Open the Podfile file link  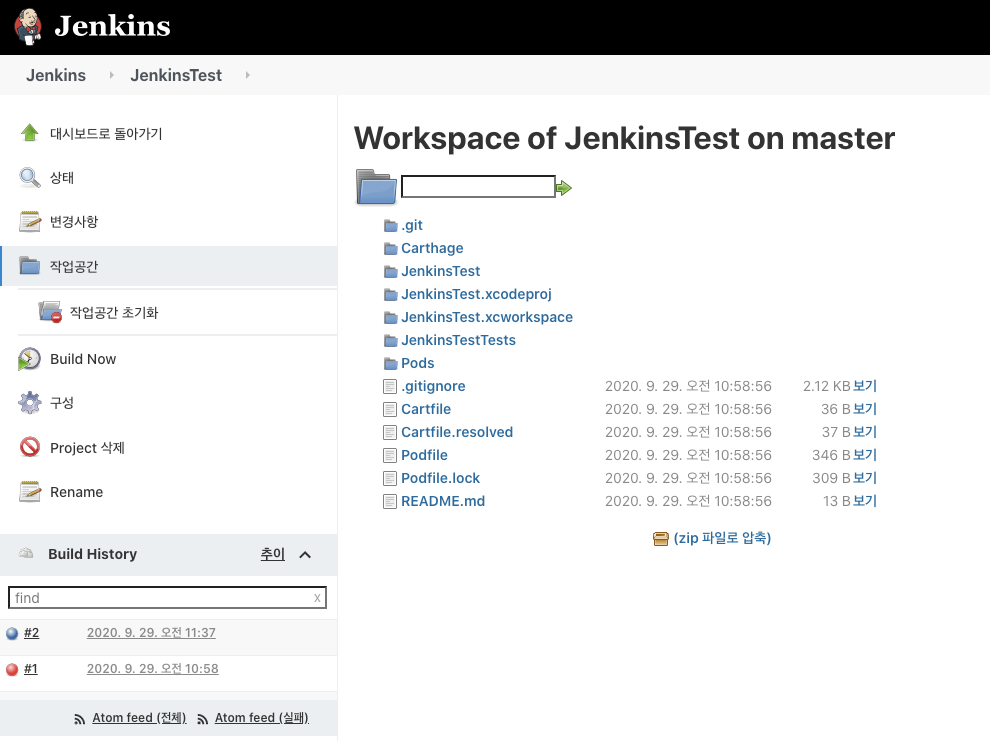coord(424,455)
